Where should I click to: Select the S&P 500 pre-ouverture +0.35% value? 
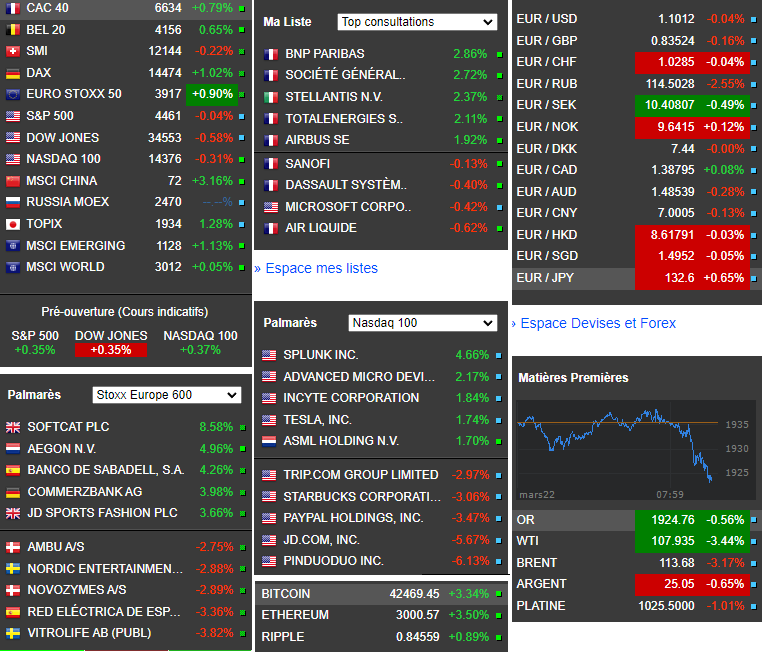35,350
